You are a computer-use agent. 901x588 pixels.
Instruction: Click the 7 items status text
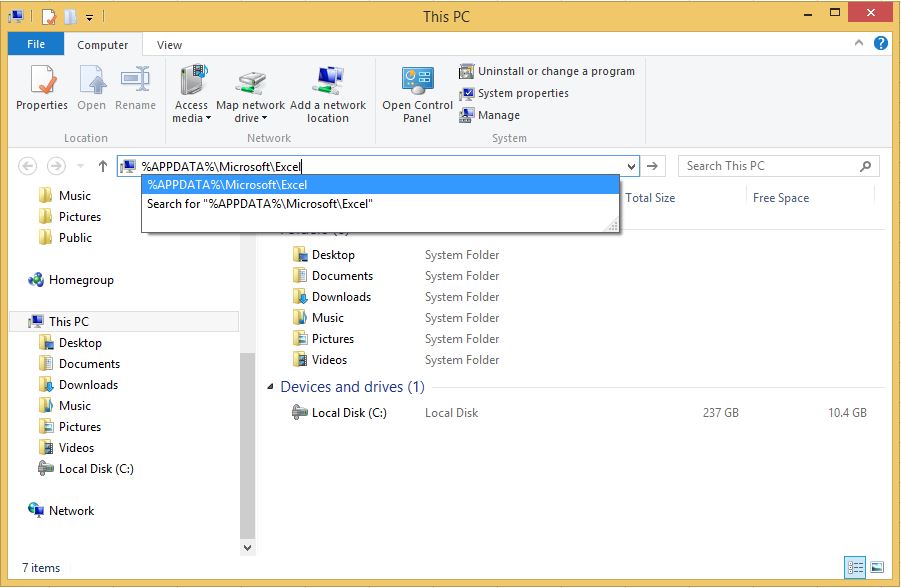[x=41, y=568]
